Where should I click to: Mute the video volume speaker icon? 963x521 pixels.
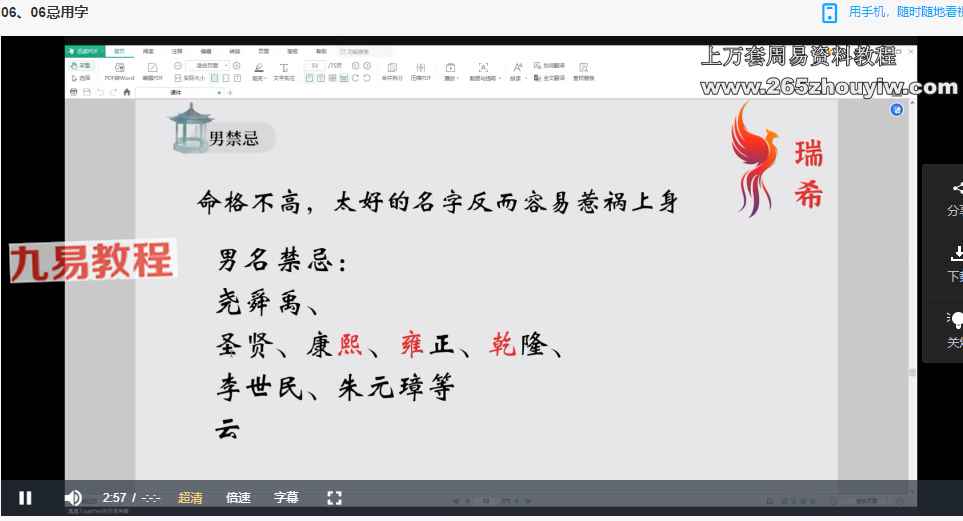[x=73, y=497]
